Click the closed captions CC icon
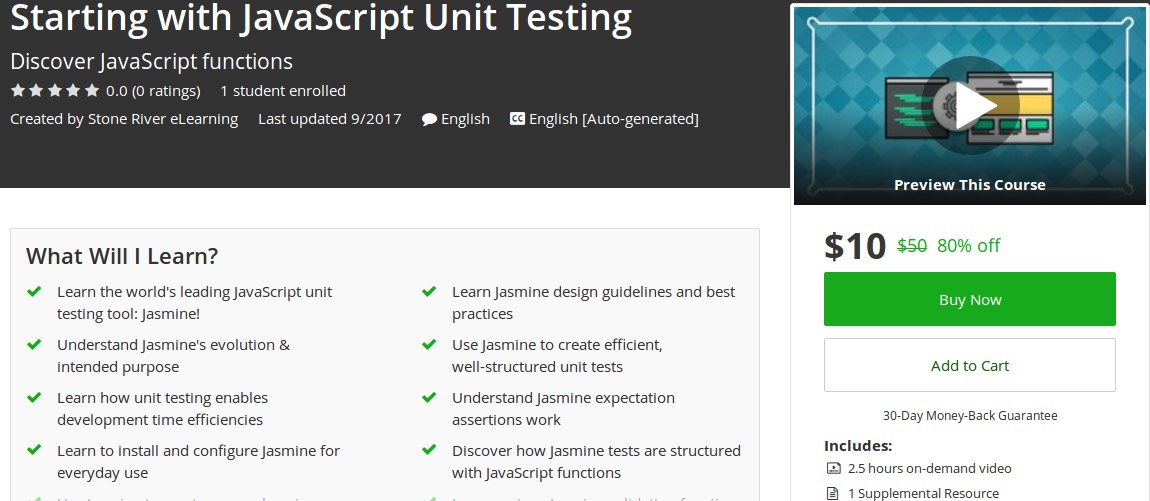1150x501 pixels. [x=517, y=119]
